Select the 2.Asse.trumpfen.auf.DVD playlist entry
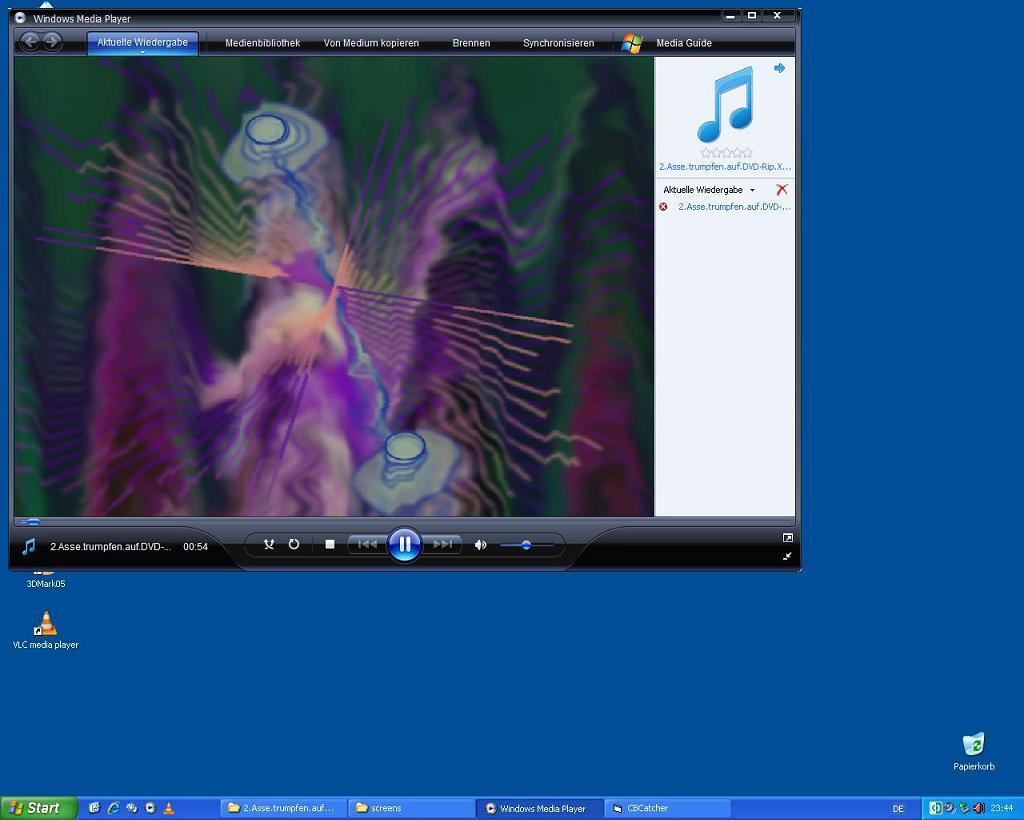This screenshot has width=1024, height=820. click(x=734, y=207)
